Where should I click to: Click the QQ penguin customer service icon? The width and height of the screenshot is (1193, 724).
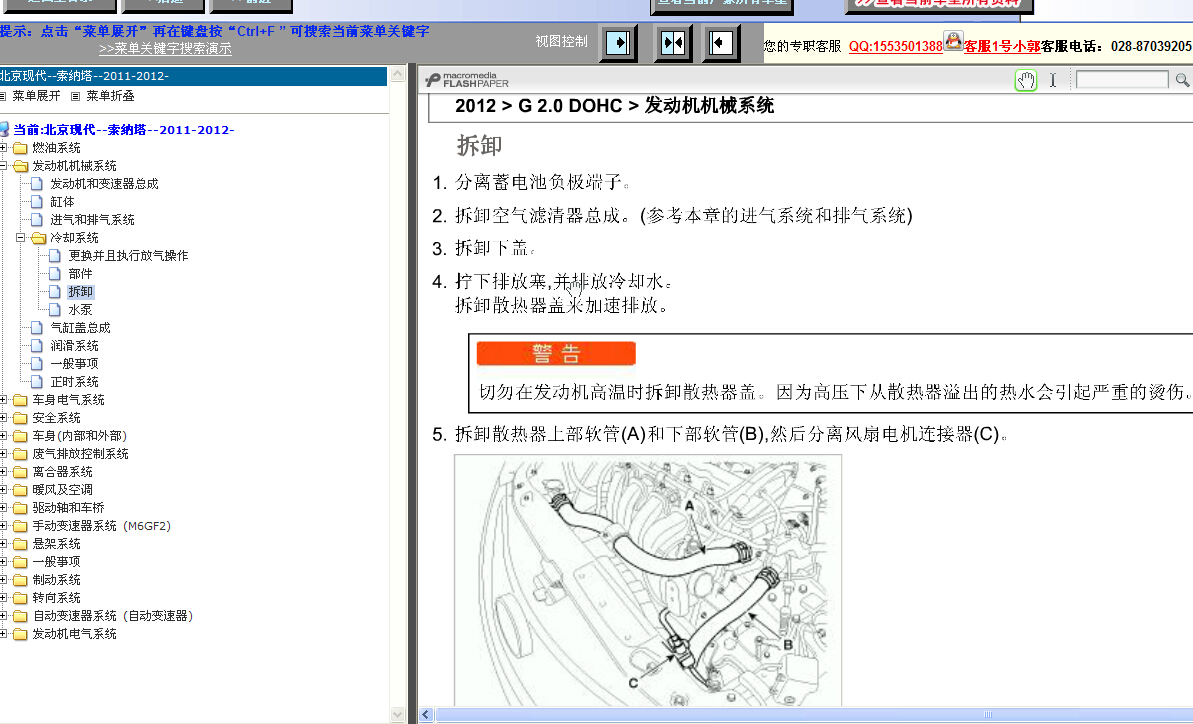[x=953, y=43]
